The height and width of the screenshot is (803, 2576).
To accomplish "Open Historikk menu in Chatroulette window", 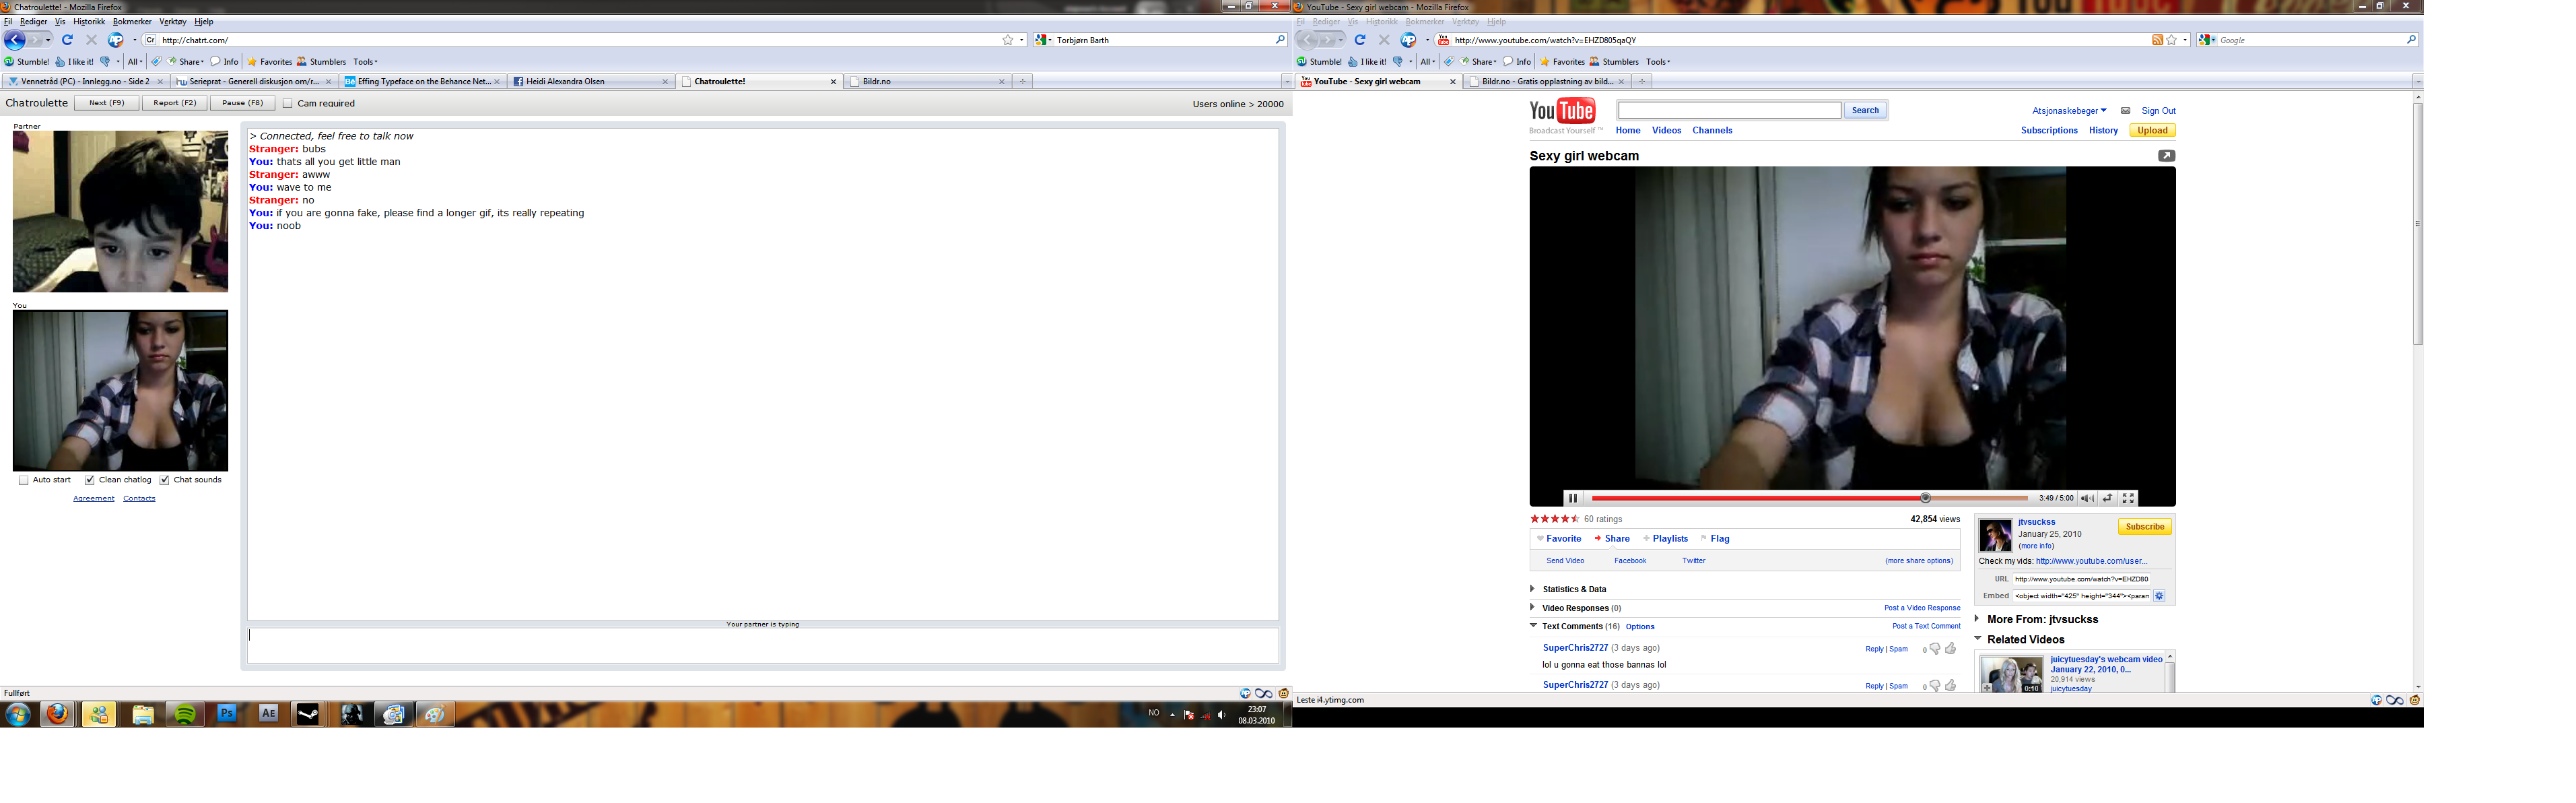I will click(x=89, y=21).
